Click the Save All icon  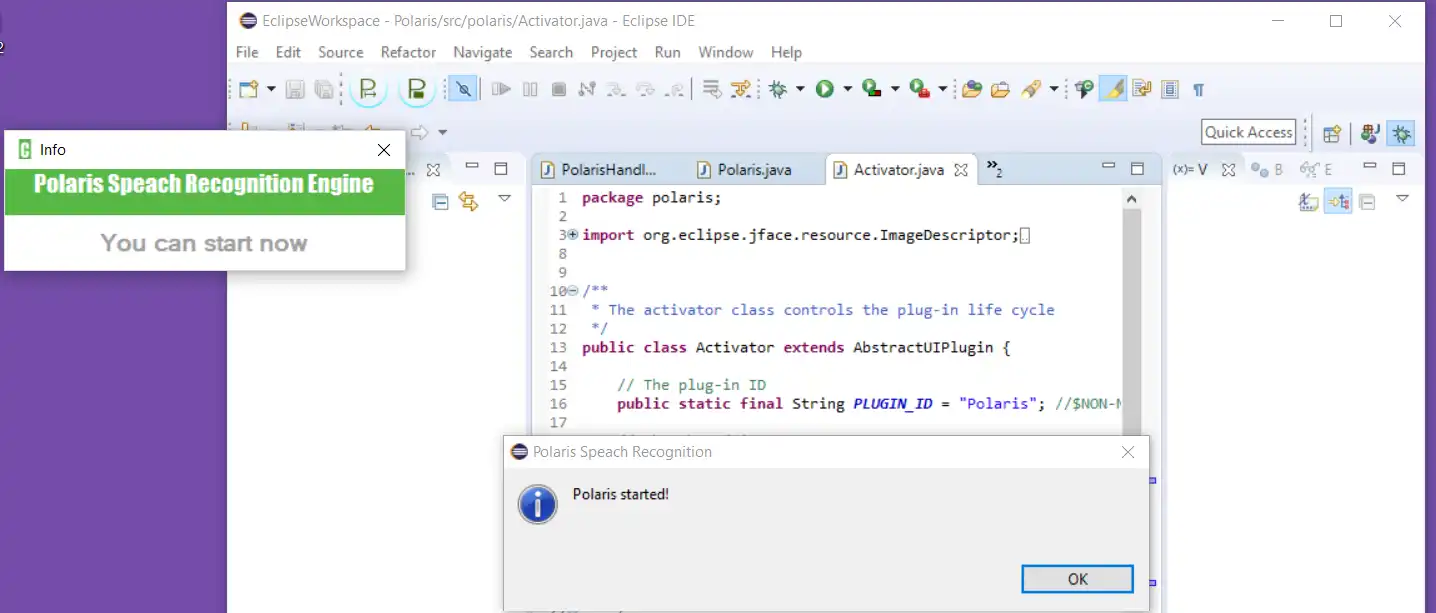324,89
